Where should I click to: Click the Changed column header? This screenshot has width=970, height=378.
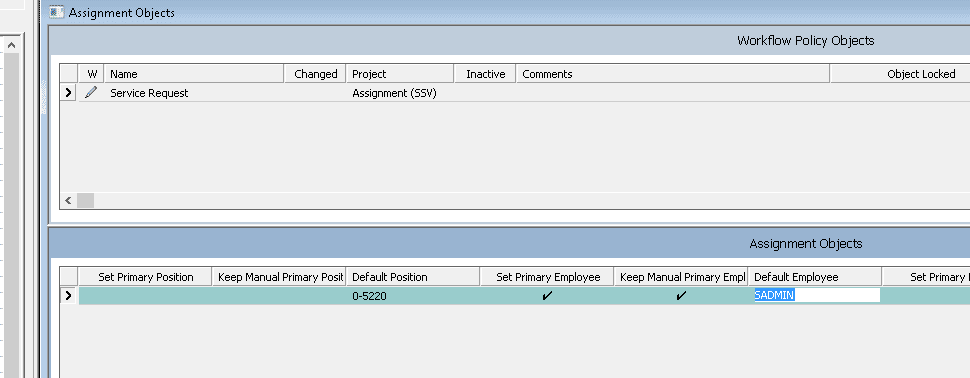coord(315,74)
